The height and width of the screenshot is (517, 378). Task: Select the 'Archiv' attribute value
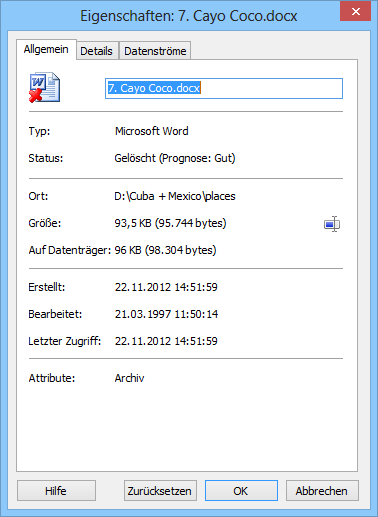point(129,378)
